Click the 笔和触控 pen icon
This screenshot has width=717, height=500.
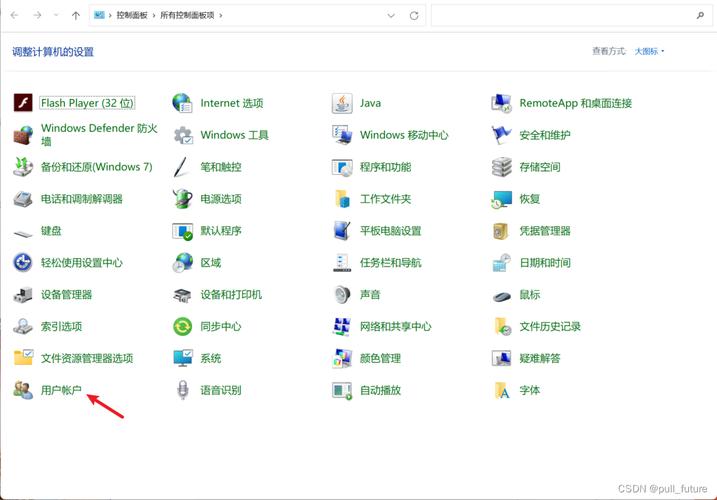[182, 167]
